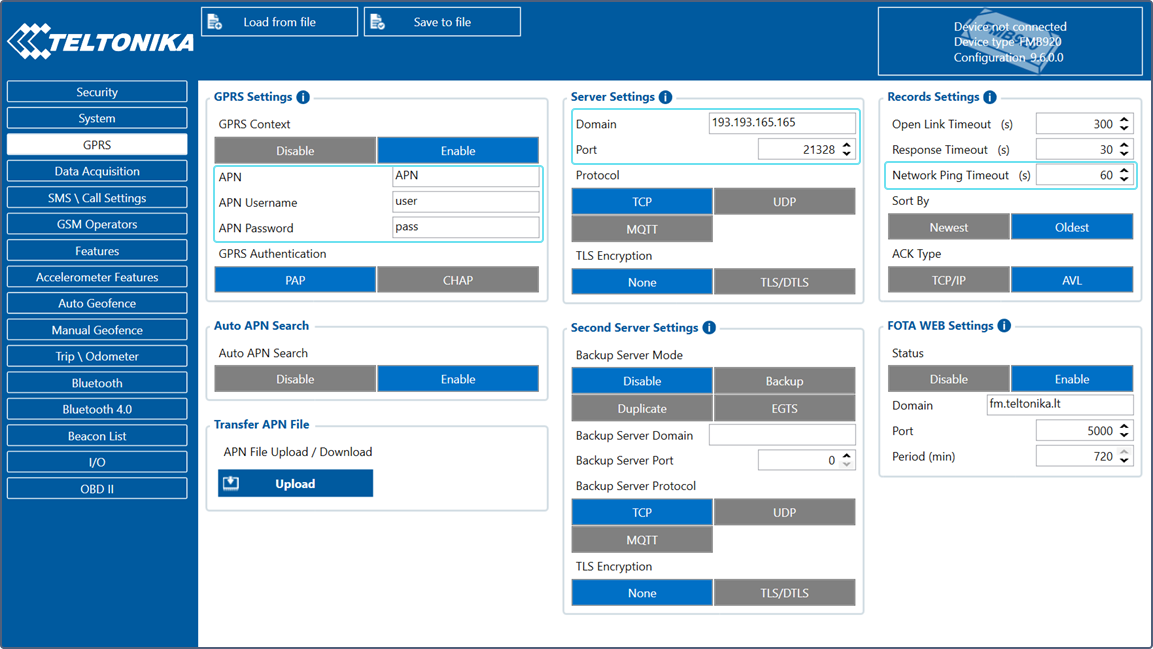Open FOTA WEB Settings info icon
The height and width of the screenshot is (649, 1153).
point(1004,326)
